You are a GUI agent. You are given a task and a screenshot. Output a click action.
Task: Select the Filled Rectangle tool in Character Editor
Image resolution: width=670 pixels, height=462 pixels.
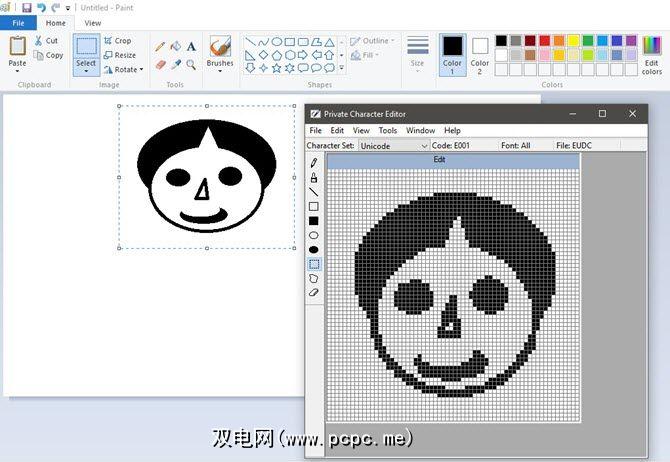(314, 221)
